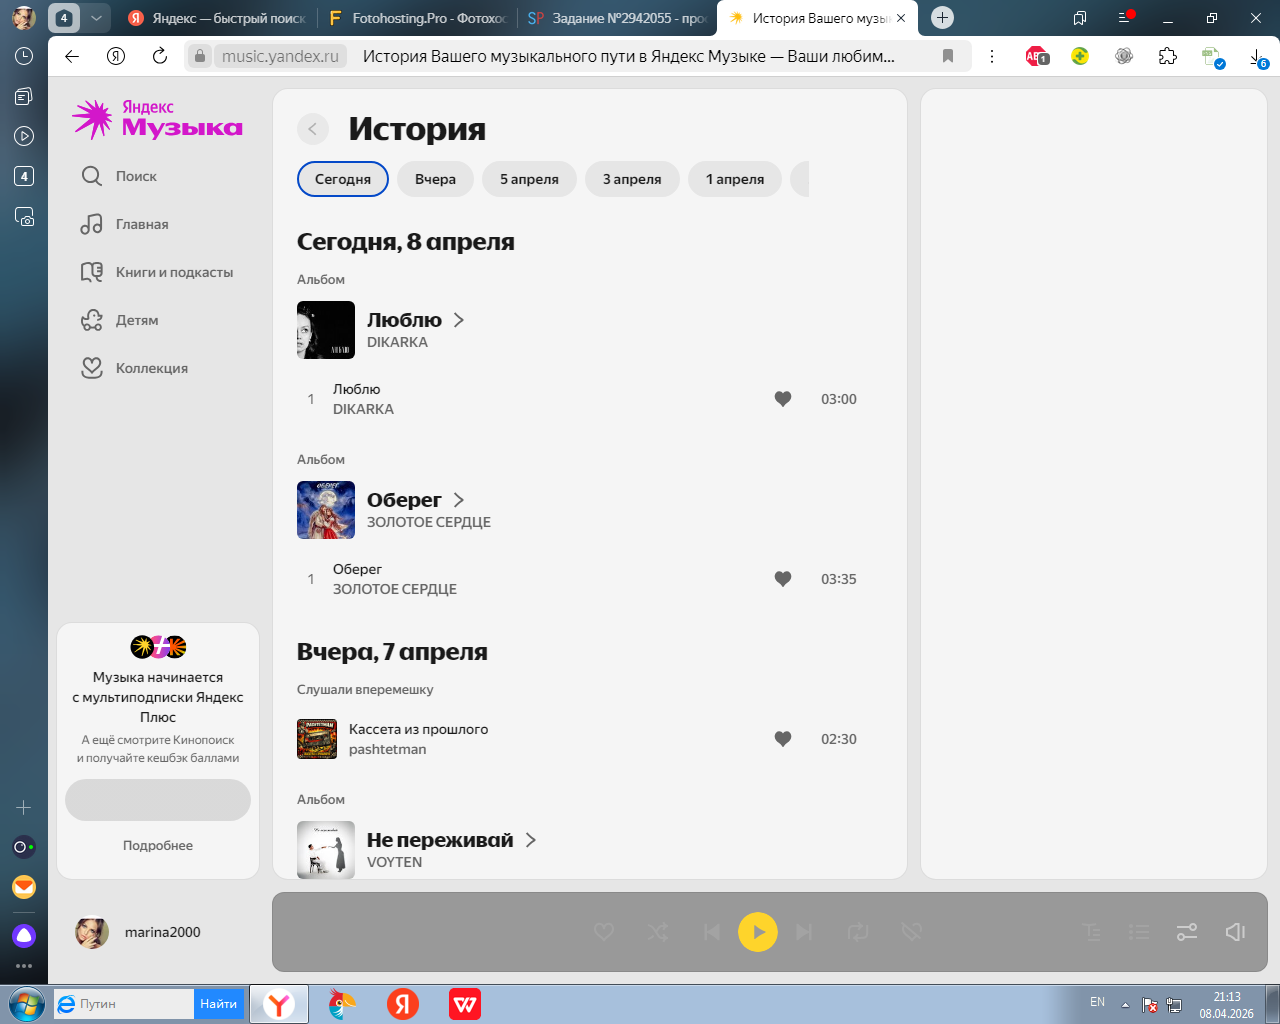Skip to next track in player
The height and width of the screenshot is (1024, 1280).
tap(804, 932)
